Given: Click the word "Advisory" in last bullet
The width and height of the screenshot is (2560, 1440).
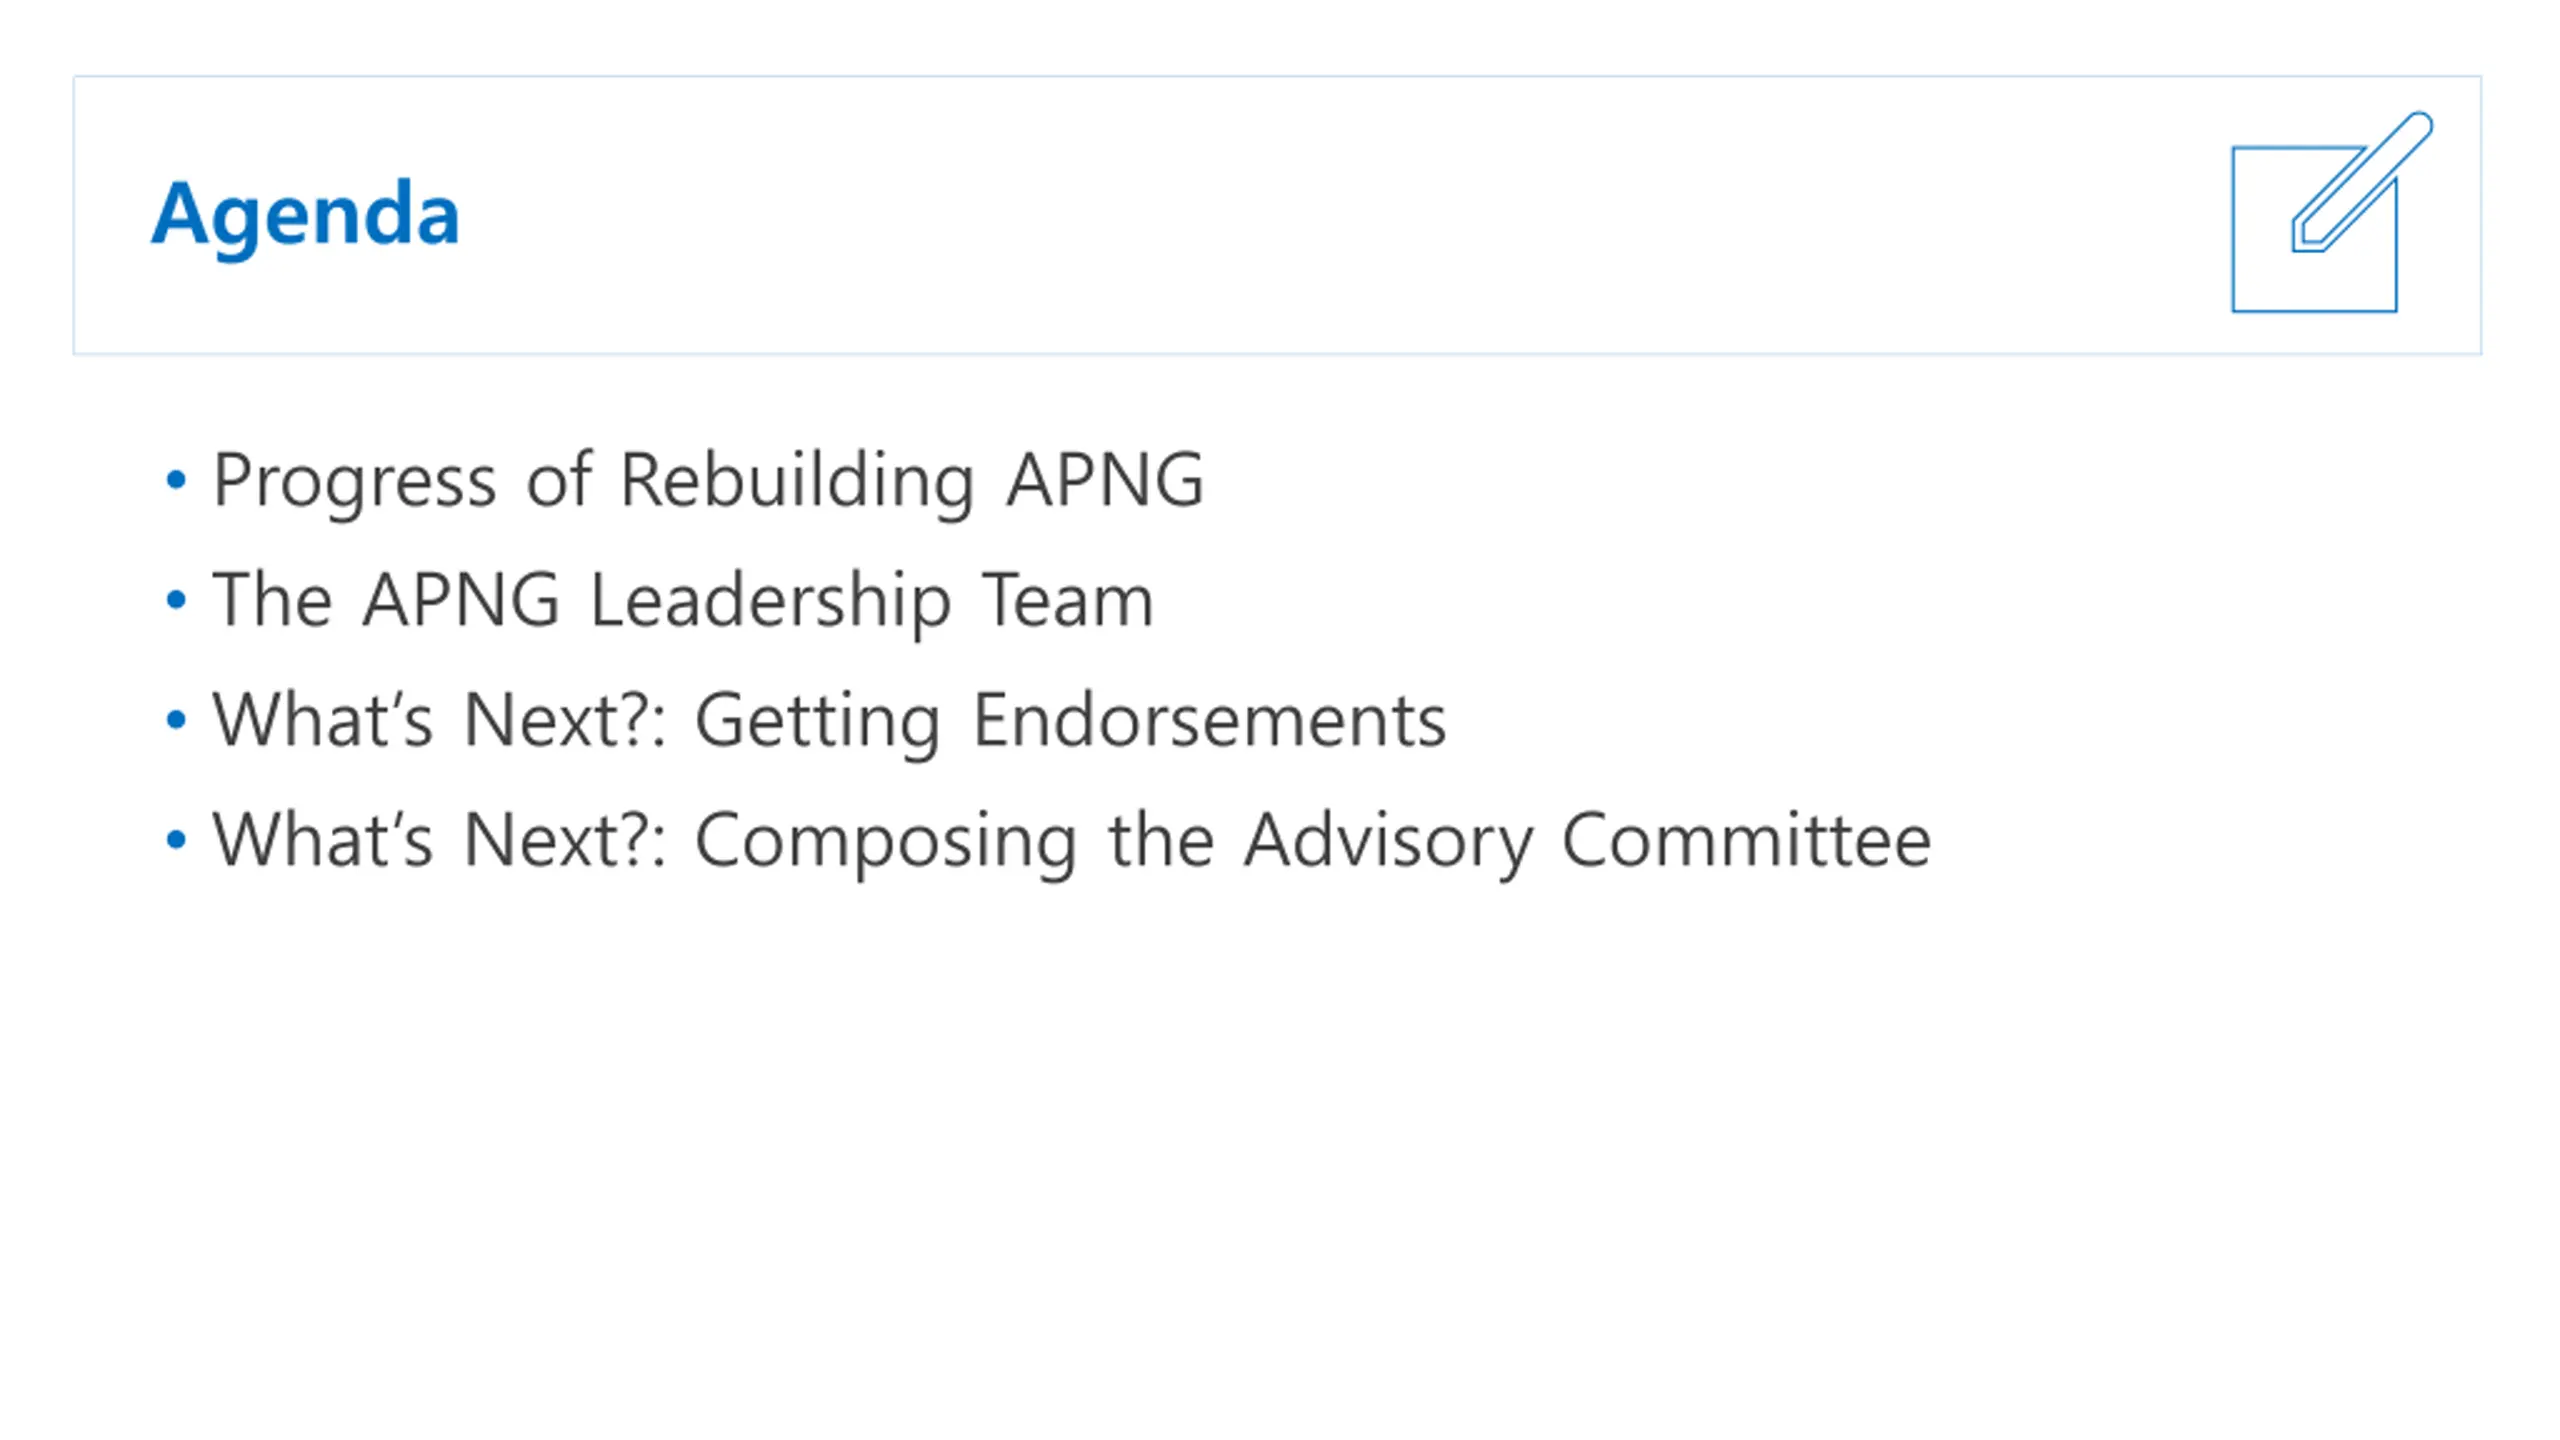Looking at the screenshot, I should coord(1388,843).
